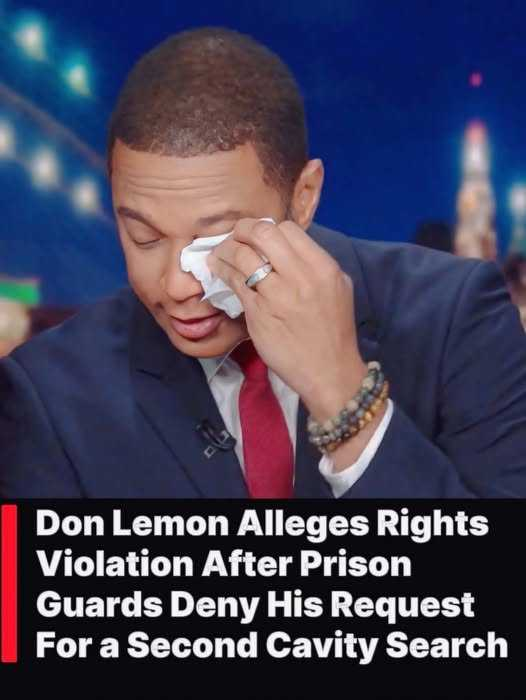Click the blurred tower in the background
526x700 pixels.
pyautogui.click(x=476, y=190)
